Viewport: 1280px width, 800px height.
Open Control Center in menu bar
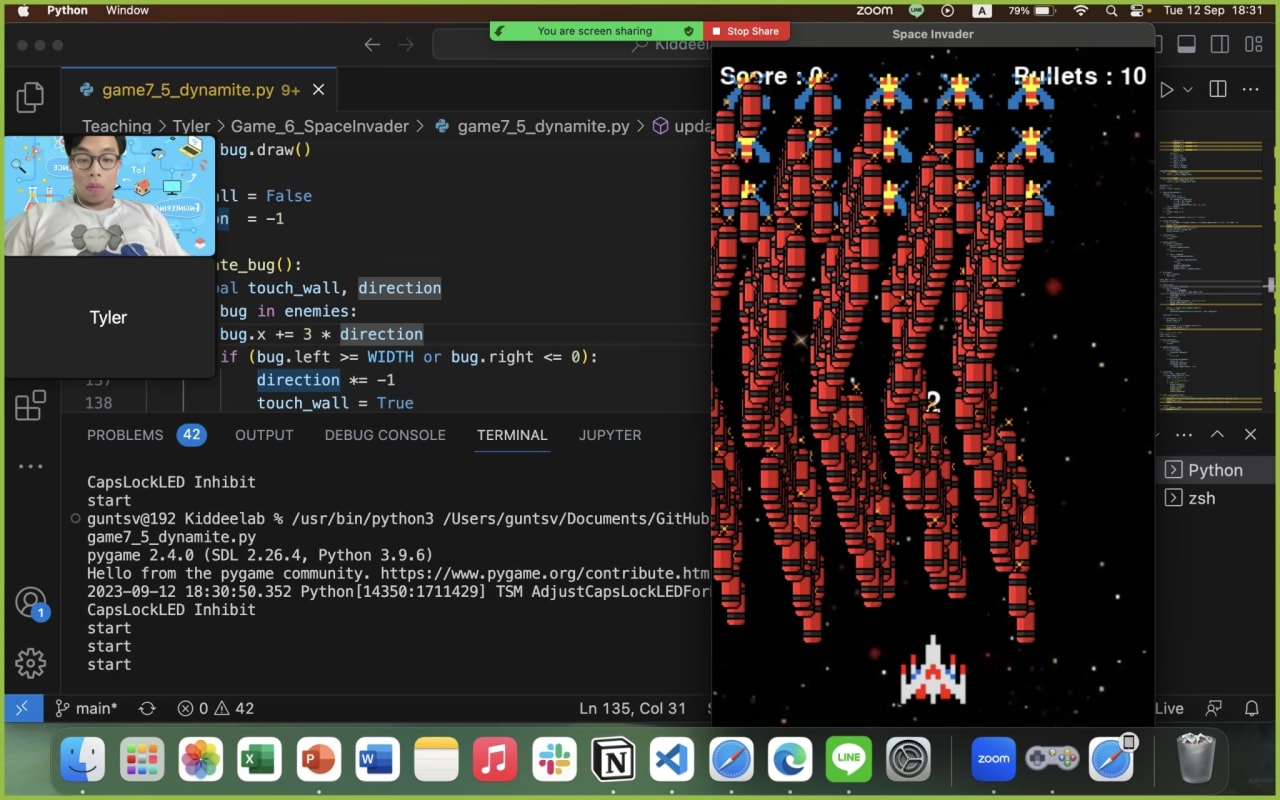point(1139,10)
